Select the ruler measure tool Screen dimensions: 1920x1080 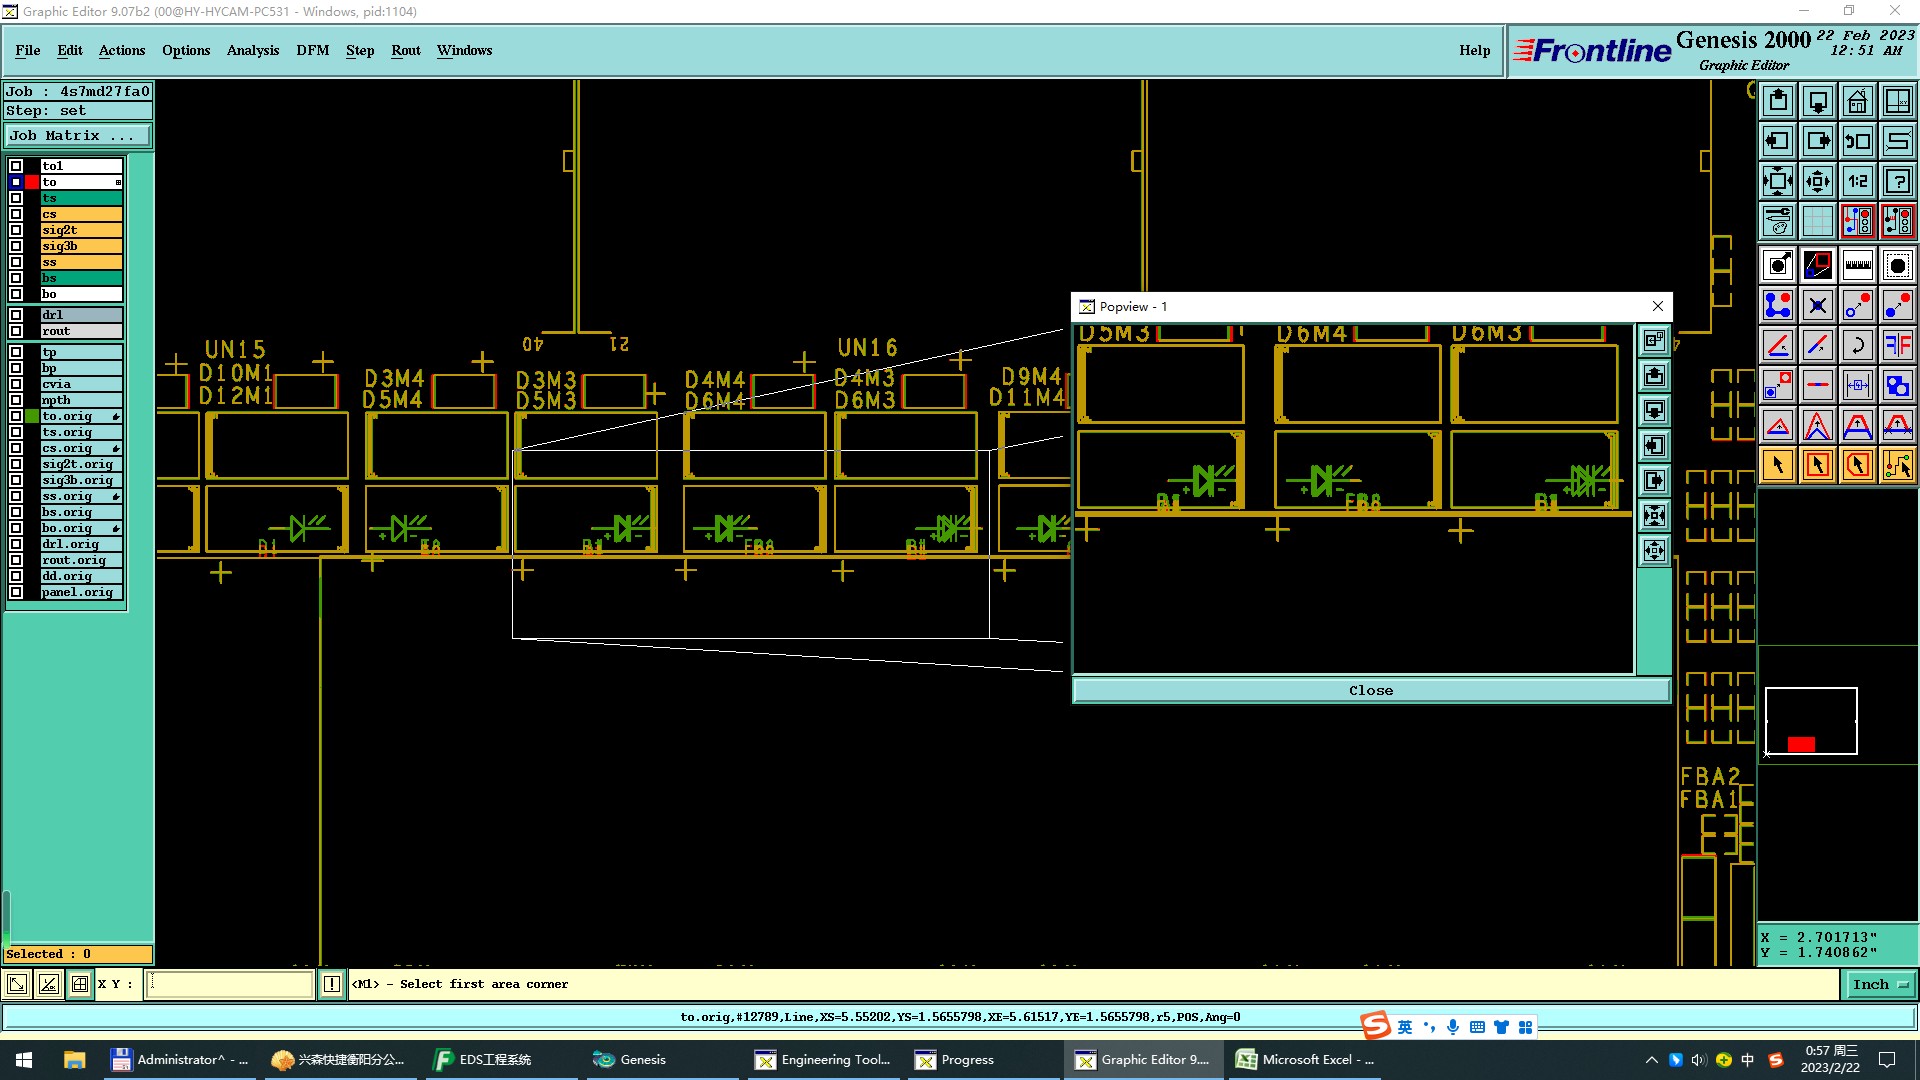click(x=1857, y=265)
